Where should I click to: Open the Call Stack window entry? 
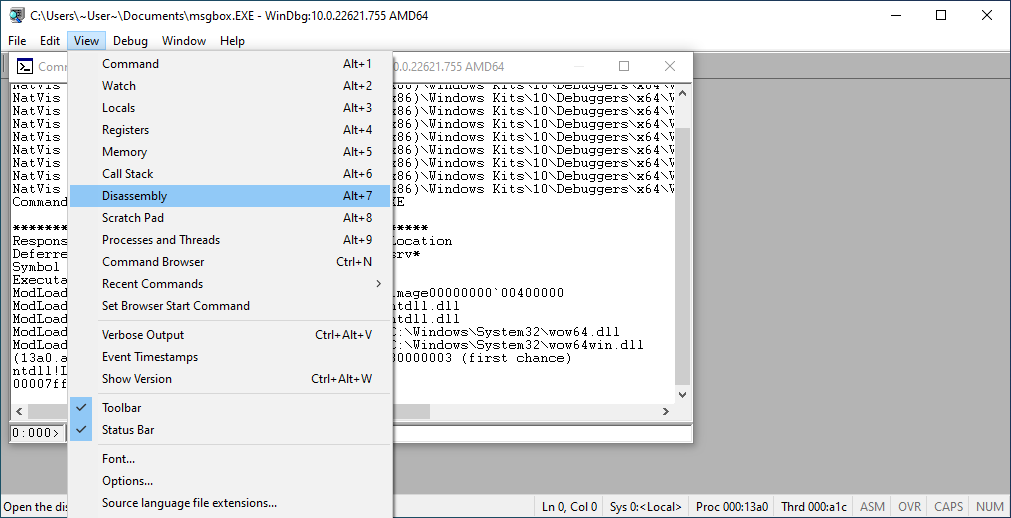click(127, 174)
